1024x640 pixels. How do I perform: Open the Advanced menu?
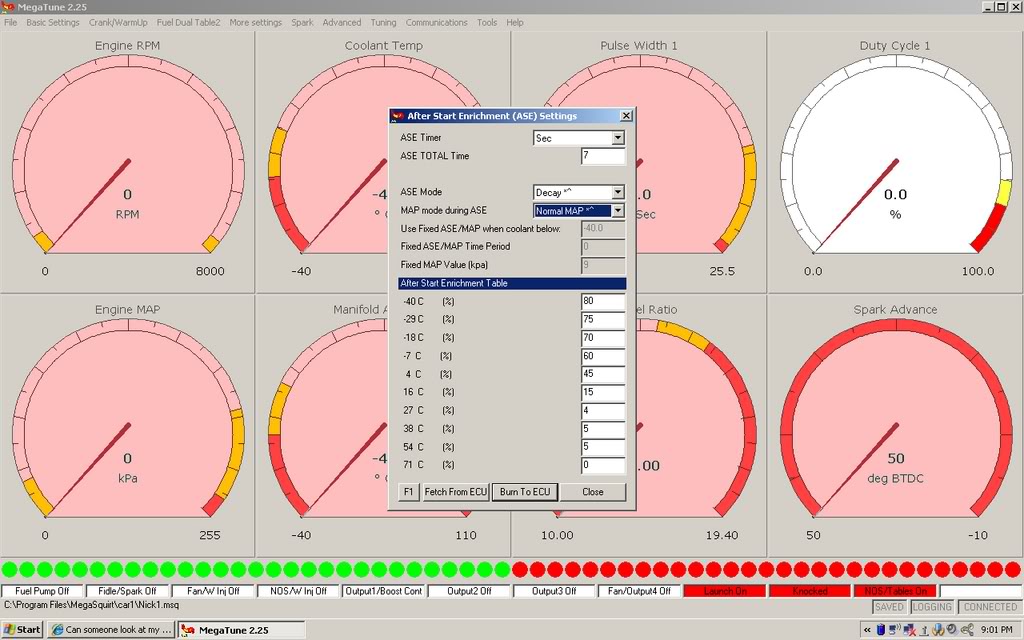coord(342,22)
